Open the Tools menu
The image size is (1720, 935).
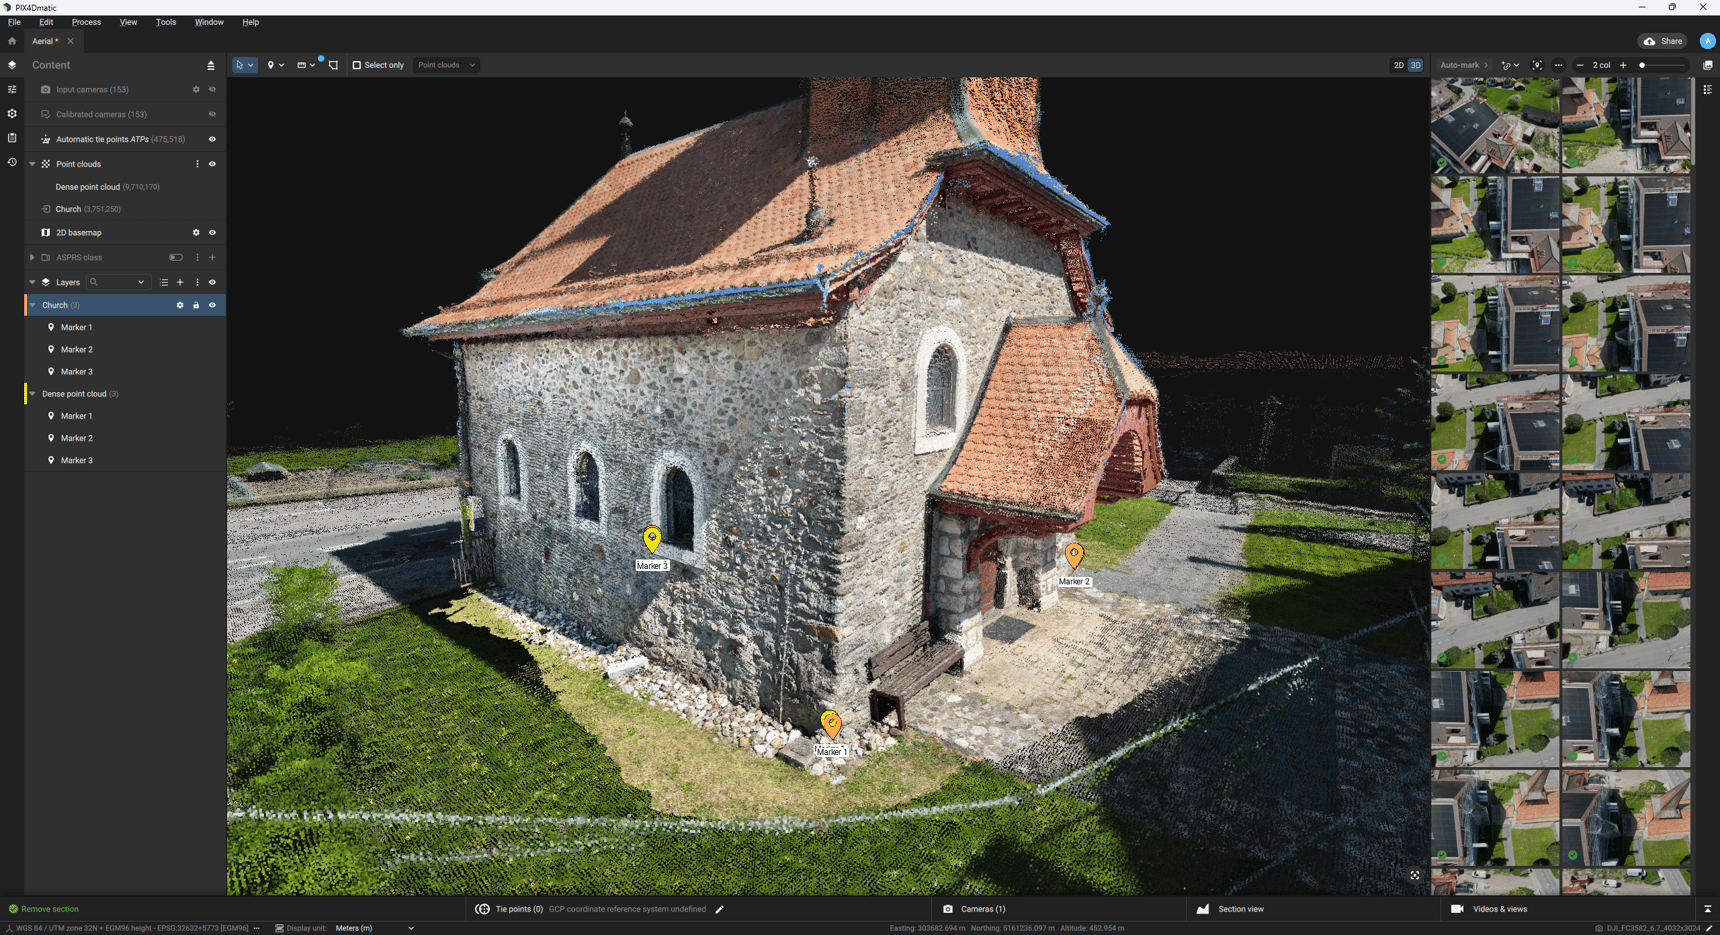(x=166, y=22)
